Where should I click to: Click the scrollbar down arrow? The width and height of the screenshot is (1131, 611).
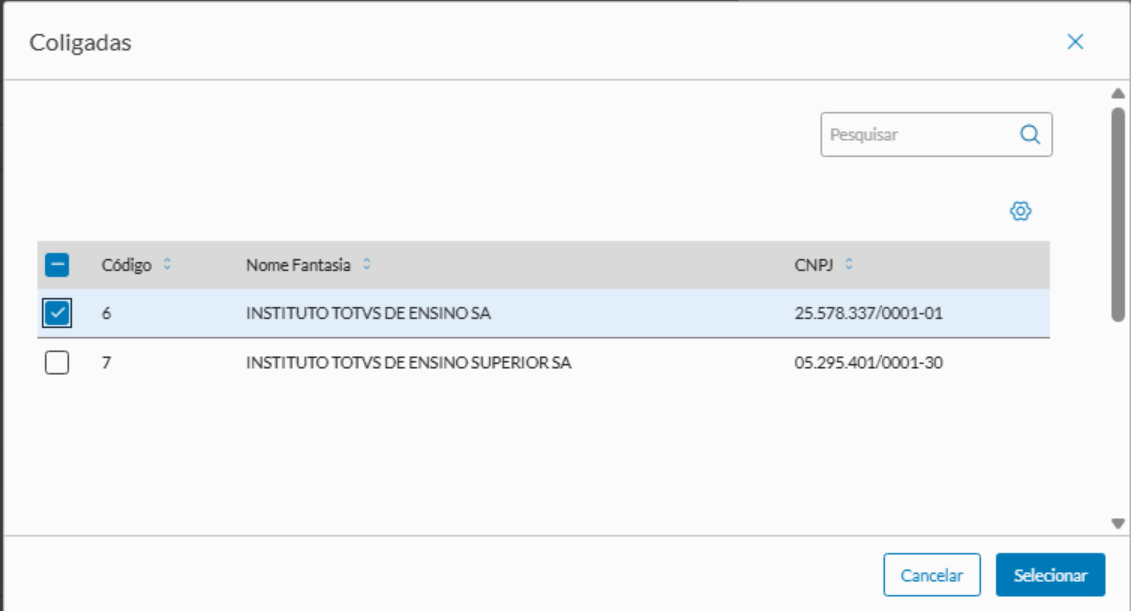click(x=1118, y=523)
